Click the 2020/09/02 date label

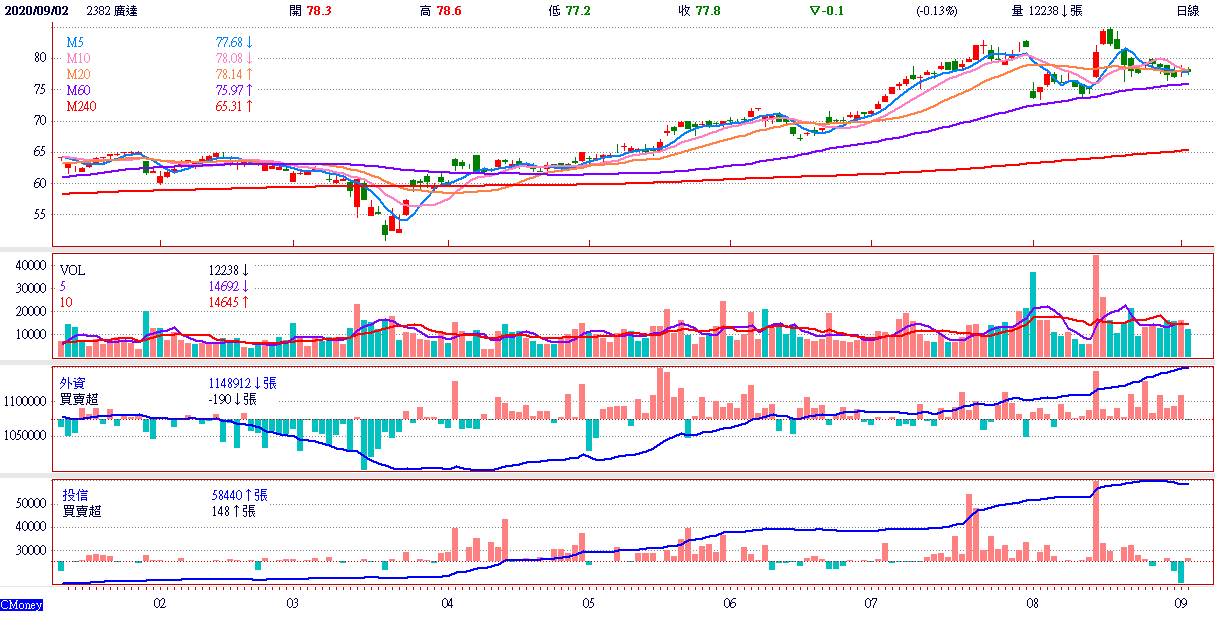tap(36, 10)
